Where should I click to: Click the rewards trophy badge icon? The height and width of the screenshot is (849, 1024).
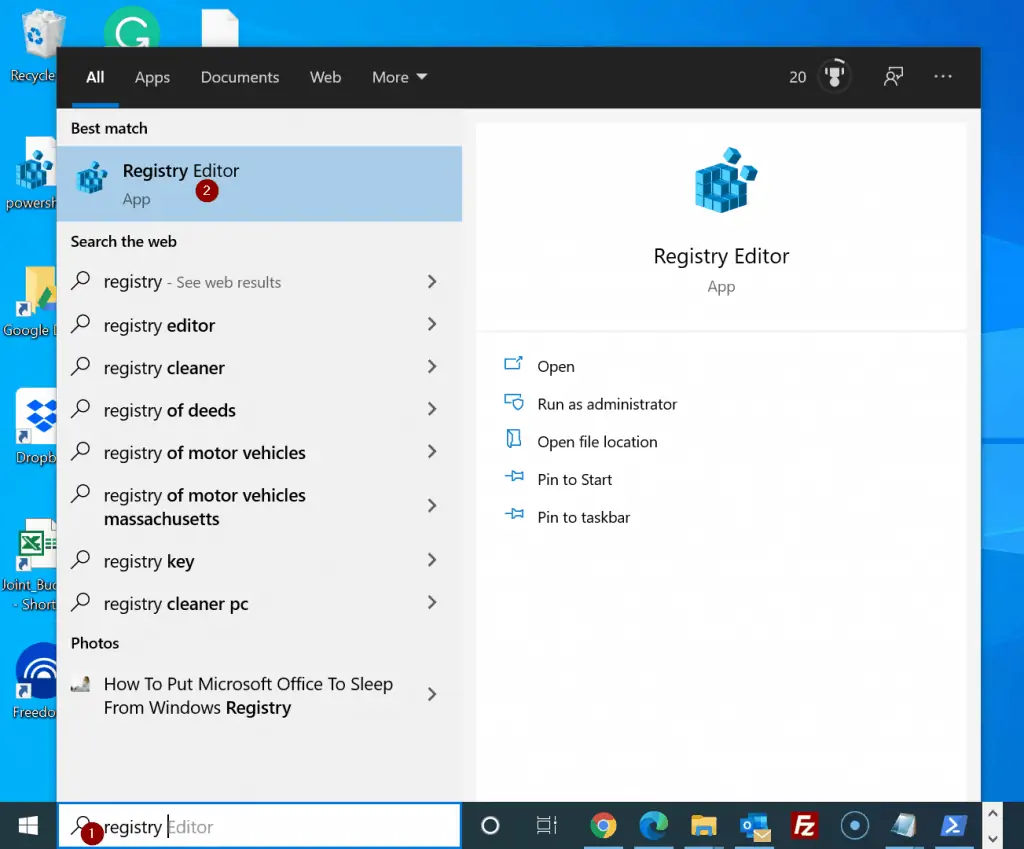pos(834,77)
